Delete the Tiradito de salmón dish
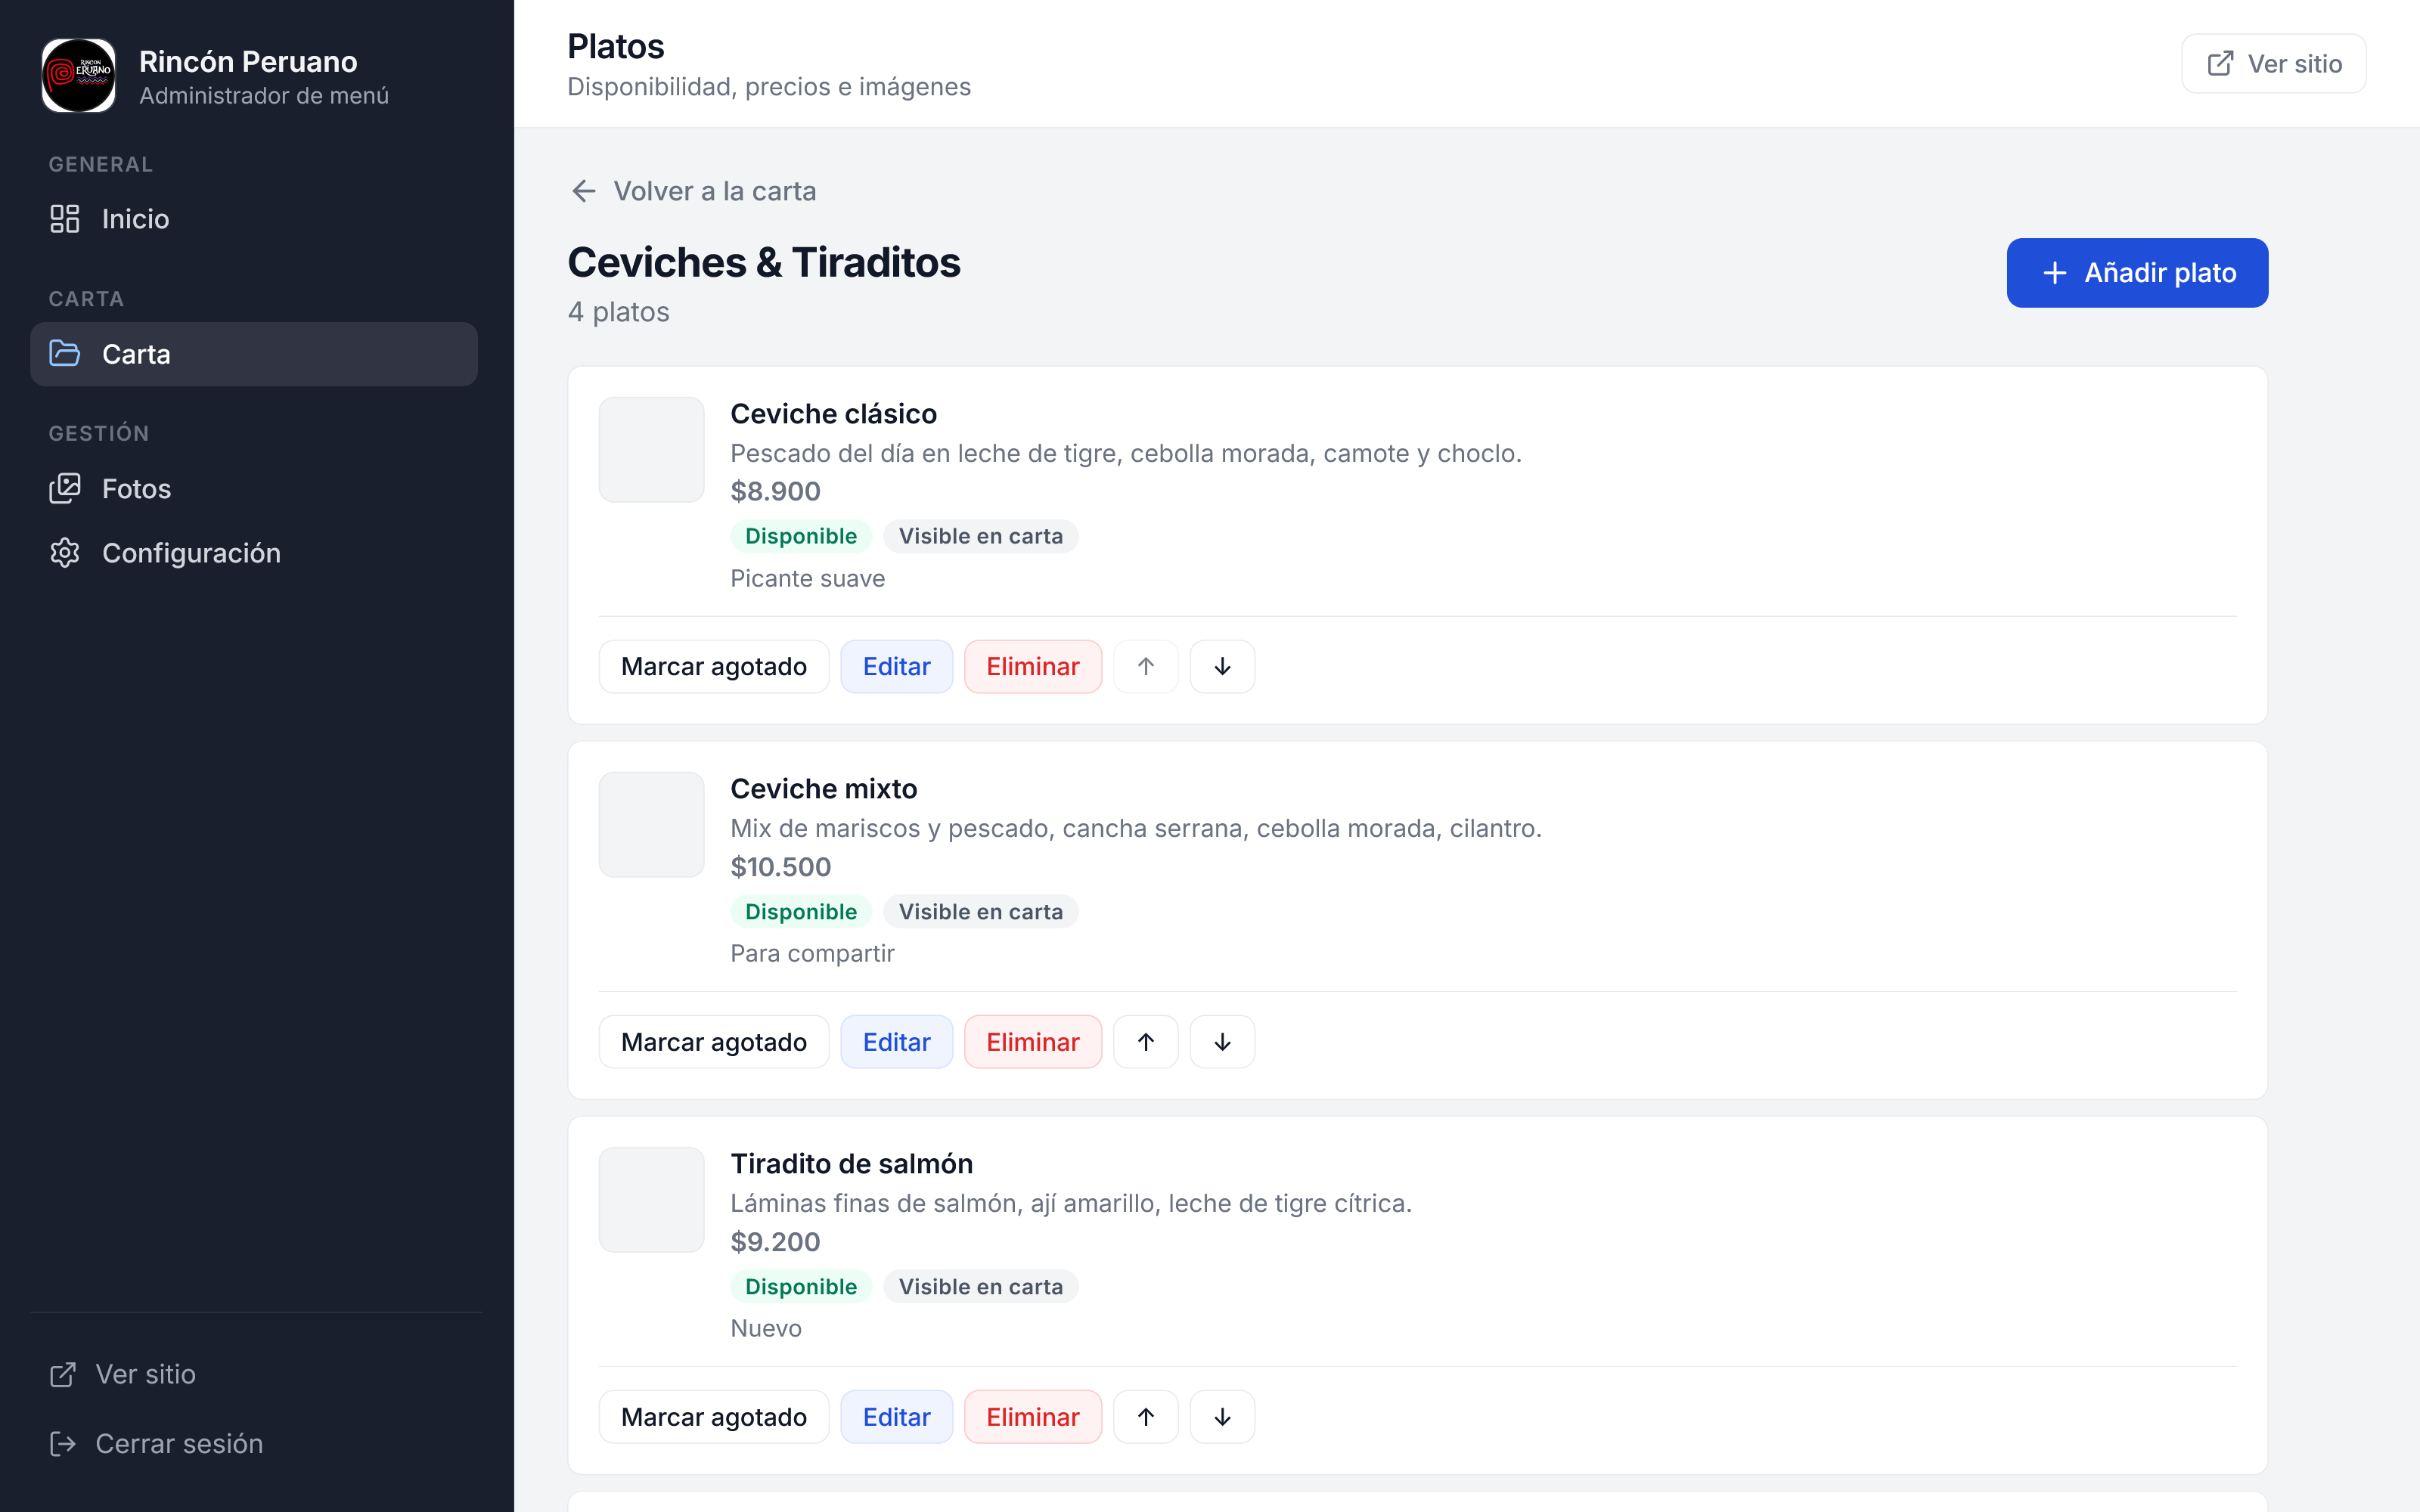Image resolution: width=2420 pixels, height=1512 pixels. (x=1032, y=1417)
